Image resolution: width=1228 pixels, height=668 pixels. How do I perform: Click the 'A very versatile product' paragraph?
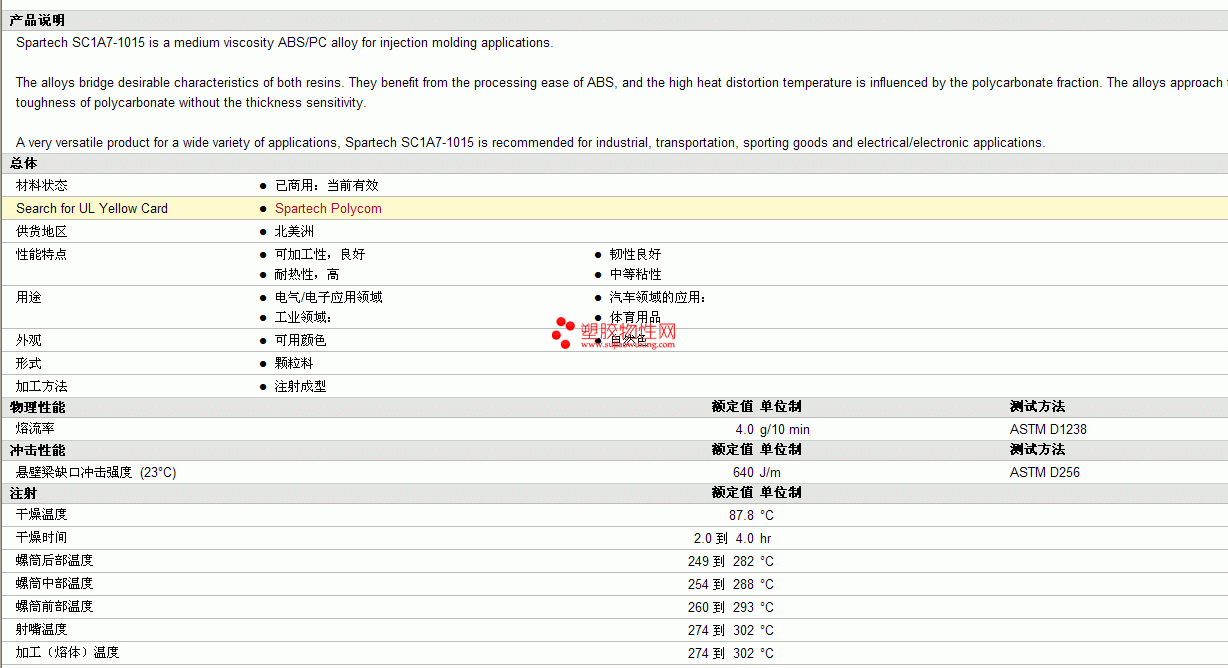click(530, 143)
